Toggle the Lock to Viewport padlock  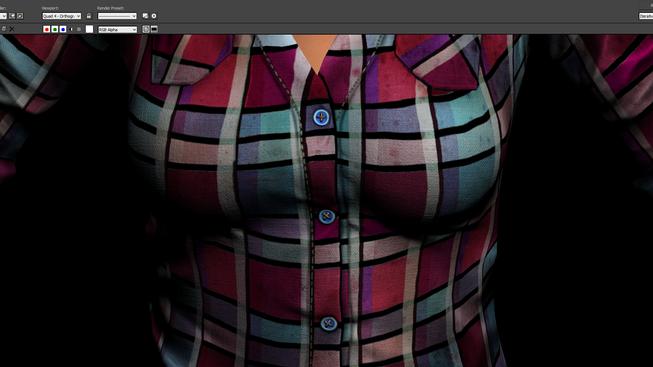click(x=89, y=16)
